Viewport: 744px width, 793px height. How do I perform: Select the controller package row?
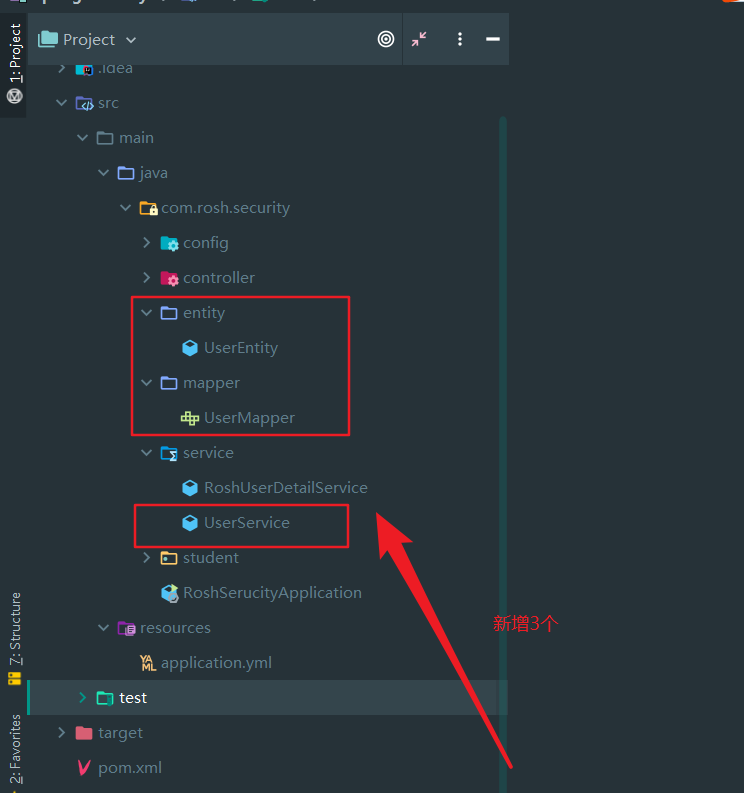click(x=268, y=278)
